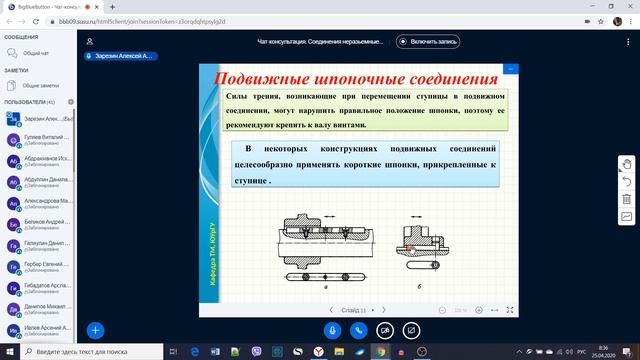This screenshot has height=360, width=640.
Task: Select user Гербер Евгений in list
Action: [x=39, y=267]
